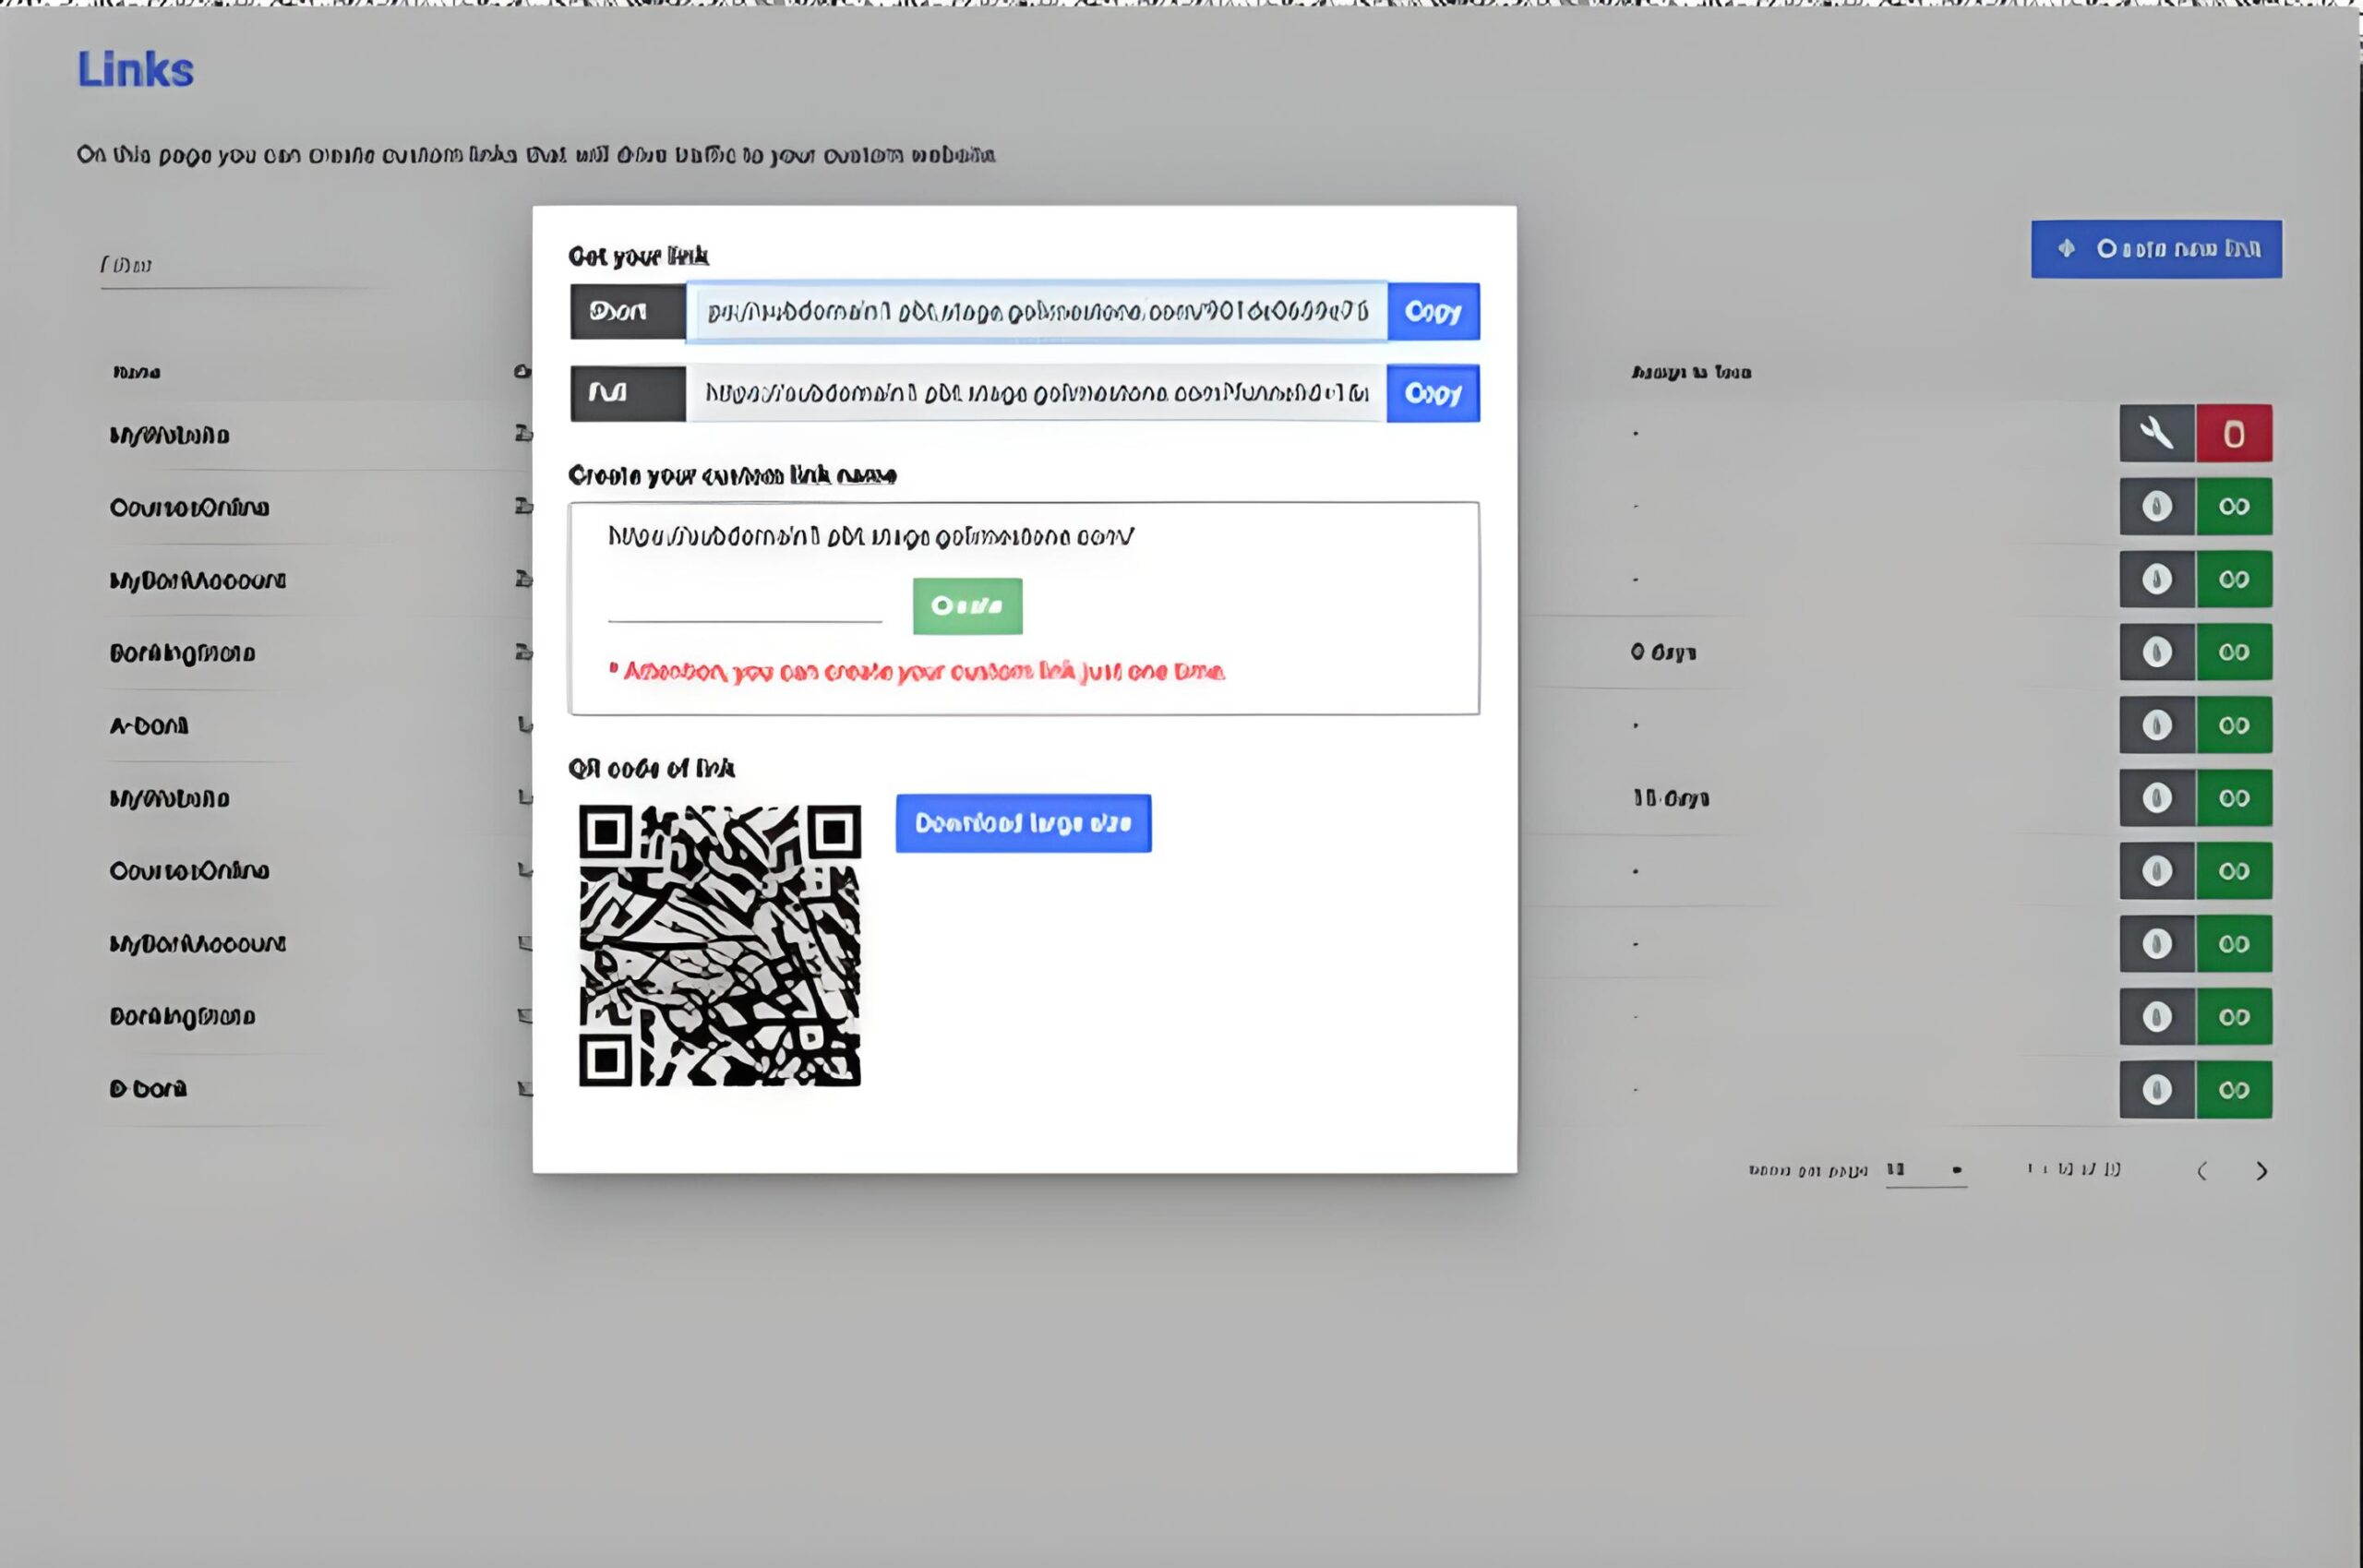Click the dark round icon in the fifth row
This screenshot has width=2363, height=1568.
[2157, 725]
